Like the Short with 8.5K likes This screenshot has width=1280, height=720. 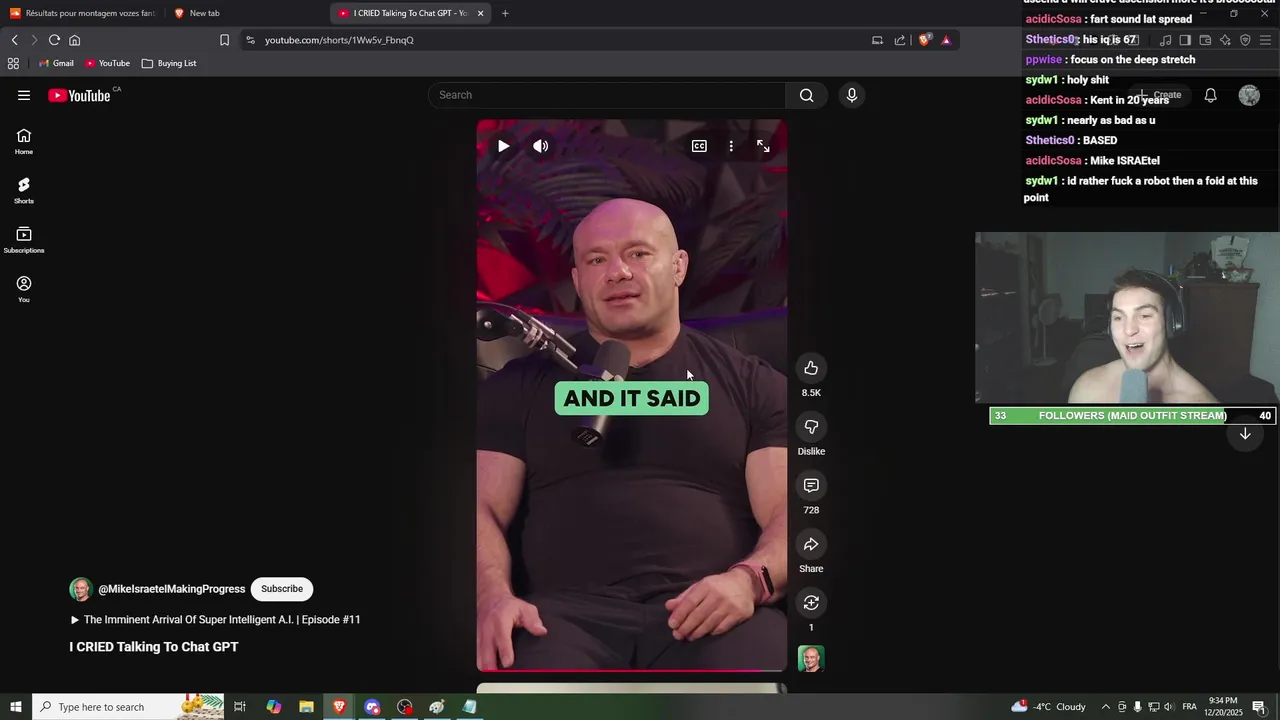click(811, 368)
